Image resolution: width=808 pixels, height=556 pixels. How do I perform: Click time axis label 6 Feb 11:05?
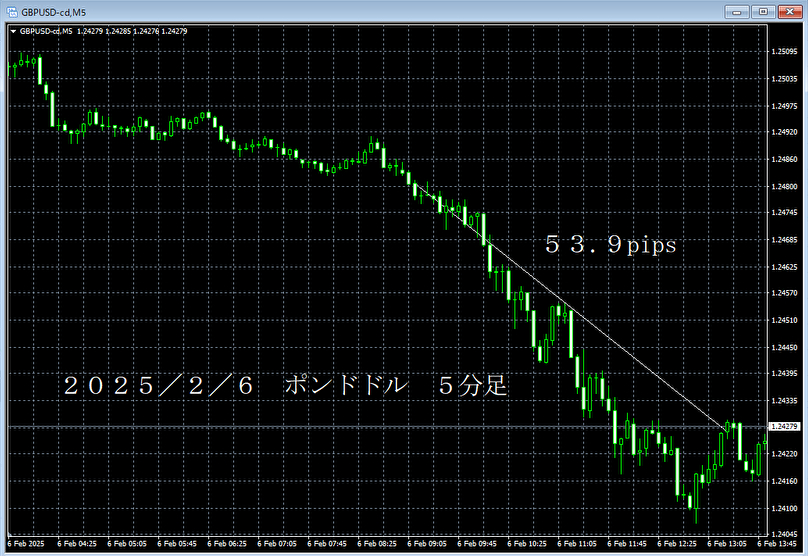point(577,544)
